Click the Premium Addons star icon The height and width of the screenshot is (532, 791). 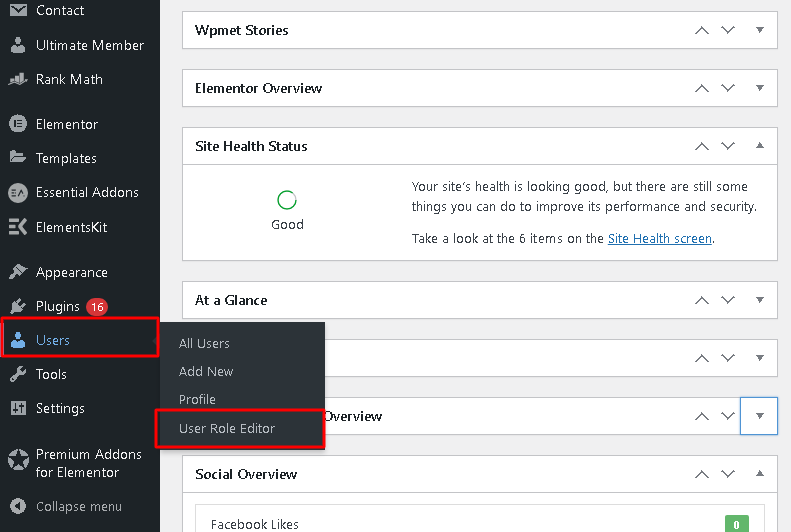[18, 459]
